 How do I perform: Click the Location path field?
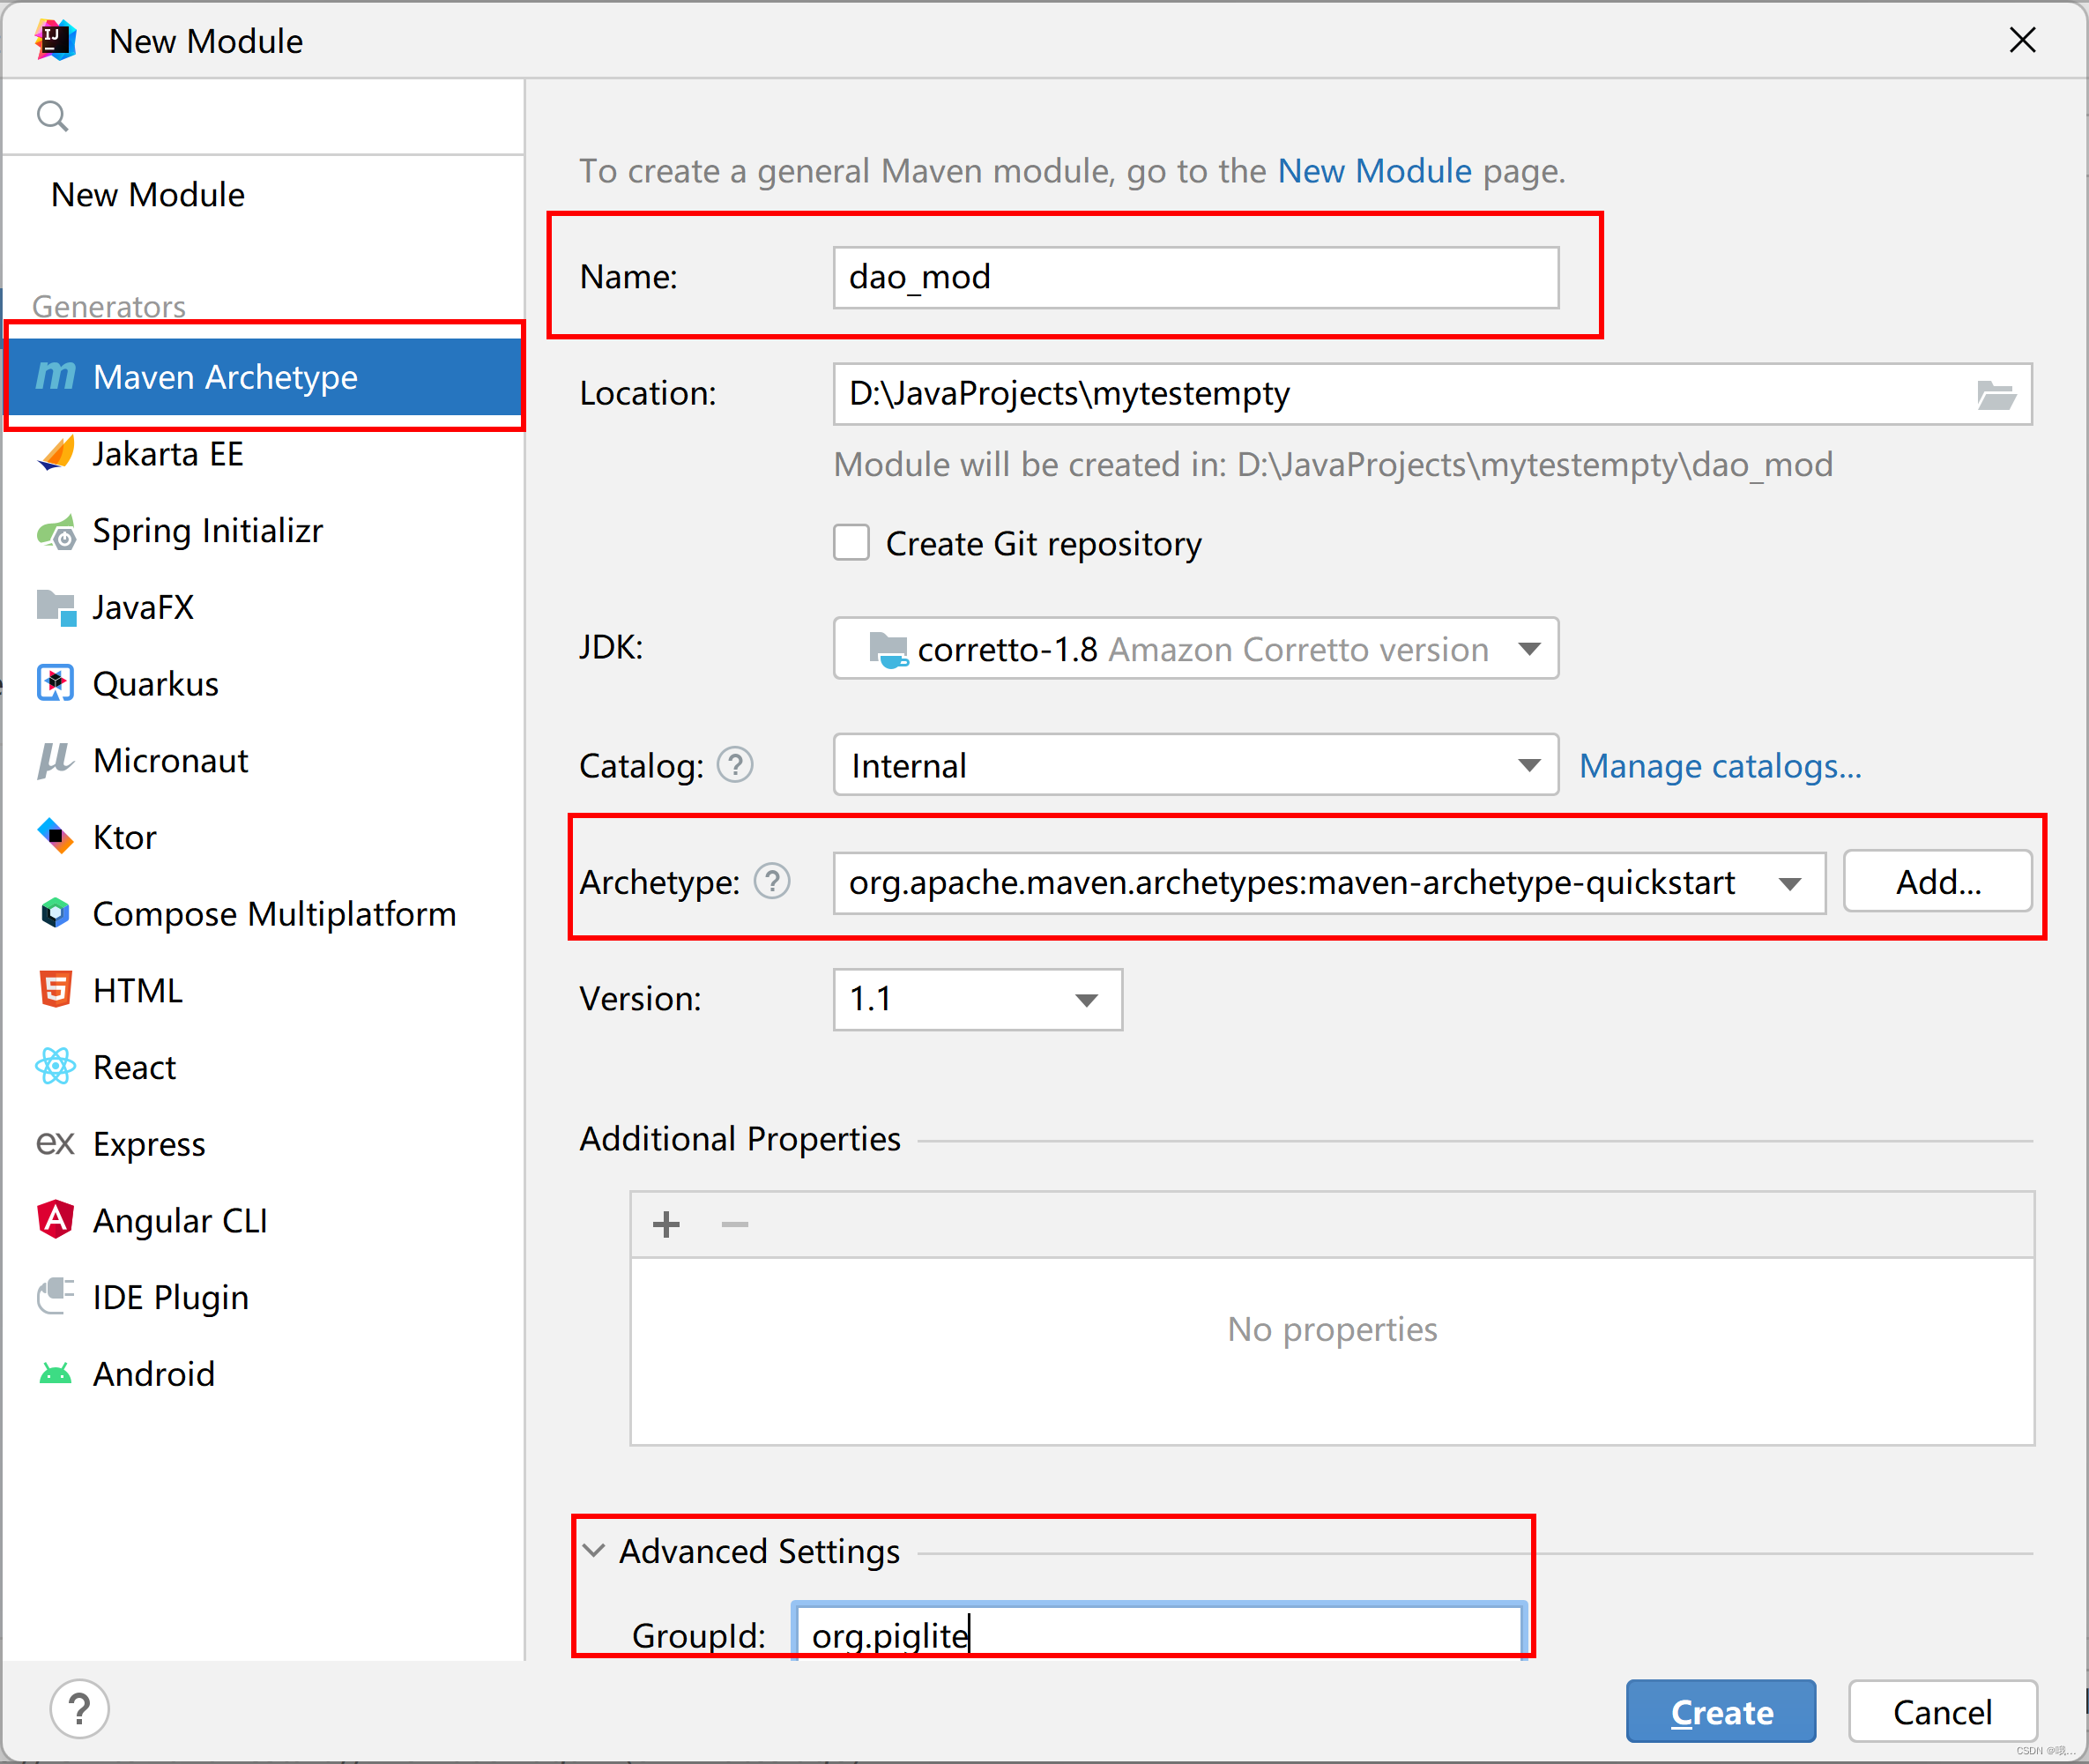[1432, 394]
